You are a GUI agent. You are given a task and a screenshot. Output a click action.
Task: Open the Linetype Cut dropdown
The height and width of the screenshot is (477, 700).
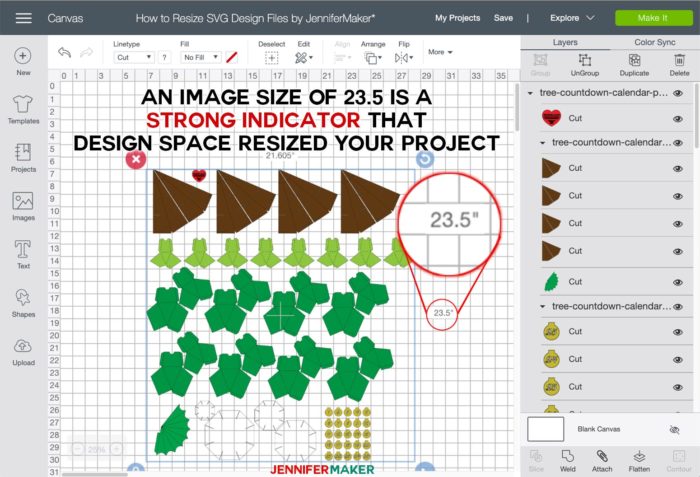click(x=133, y=57)
